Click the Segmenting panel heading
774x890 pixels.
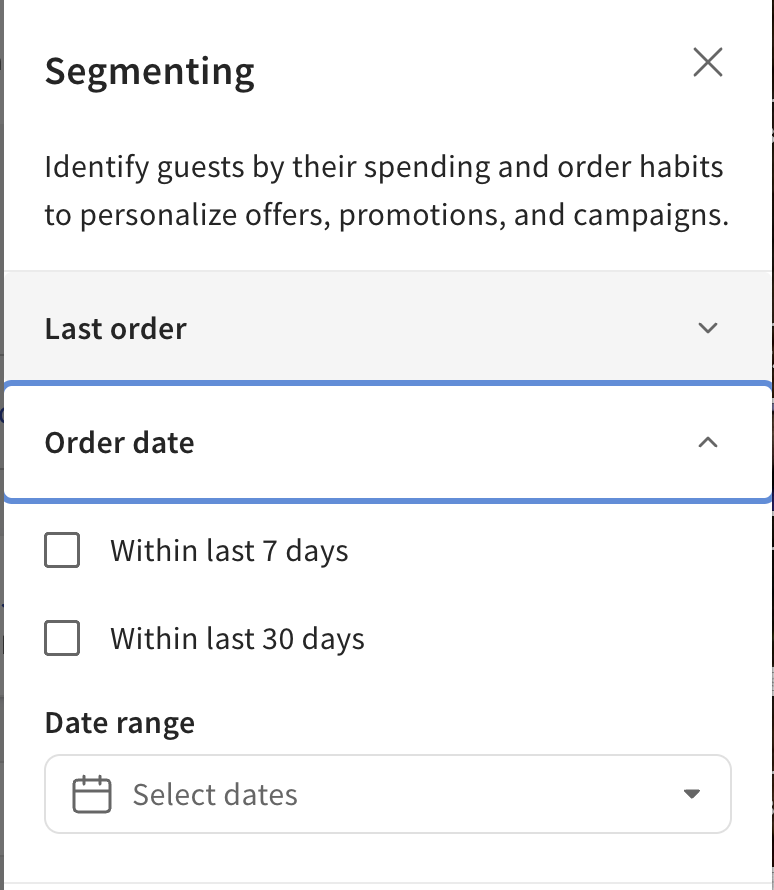click(x=150, y=72)
